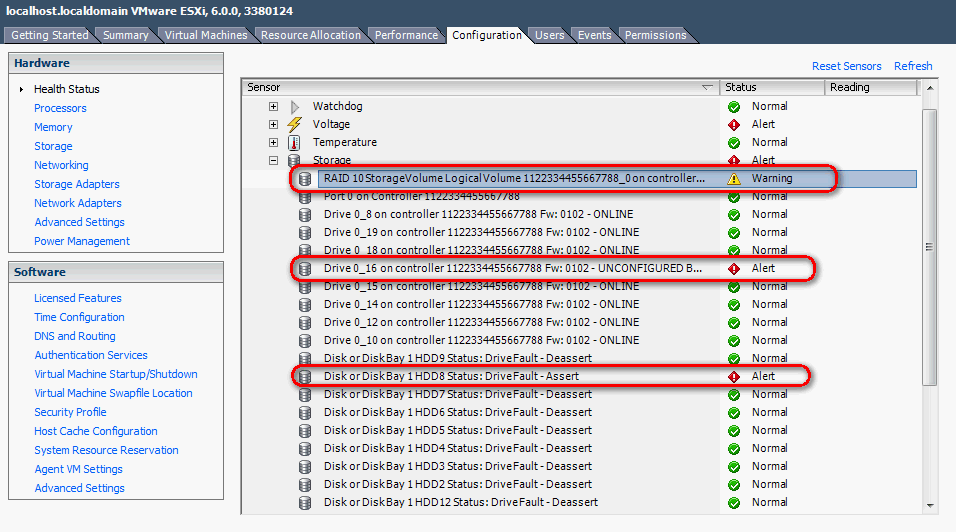Click the Reset Sensors link
Screen dimensions: 956x532
pos(846,66)
